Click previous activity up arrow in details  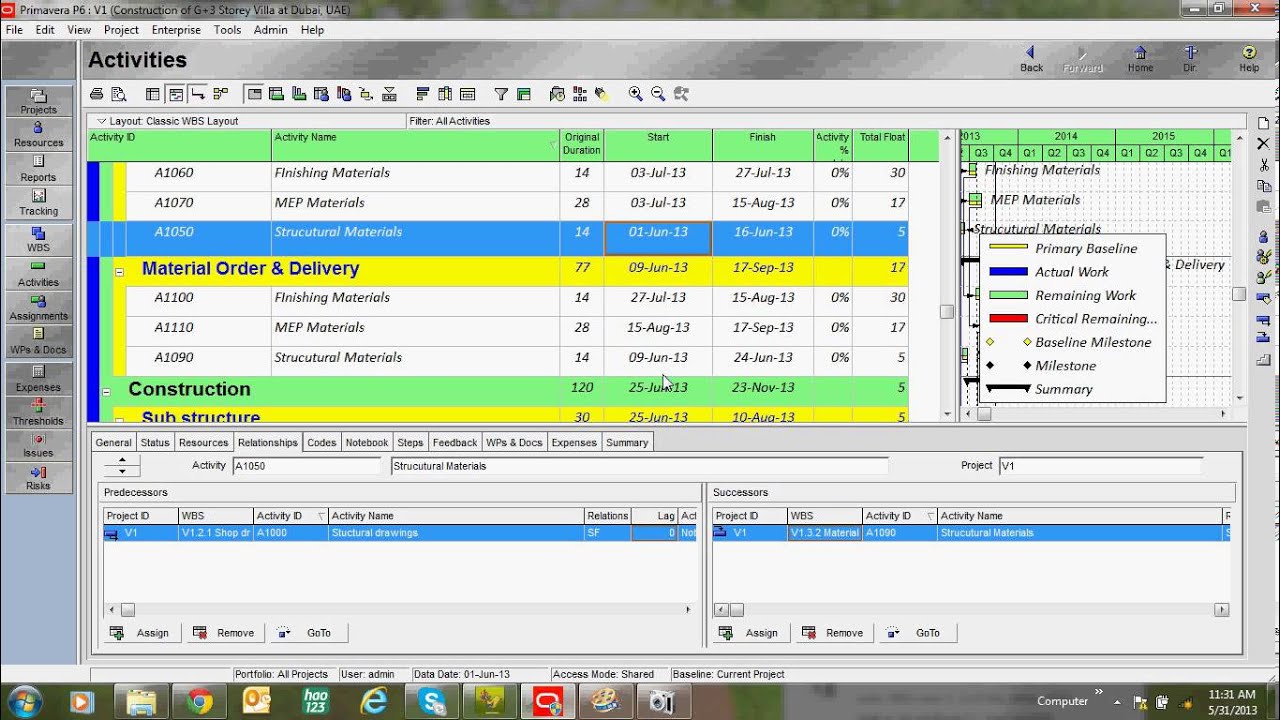(122, 460)
